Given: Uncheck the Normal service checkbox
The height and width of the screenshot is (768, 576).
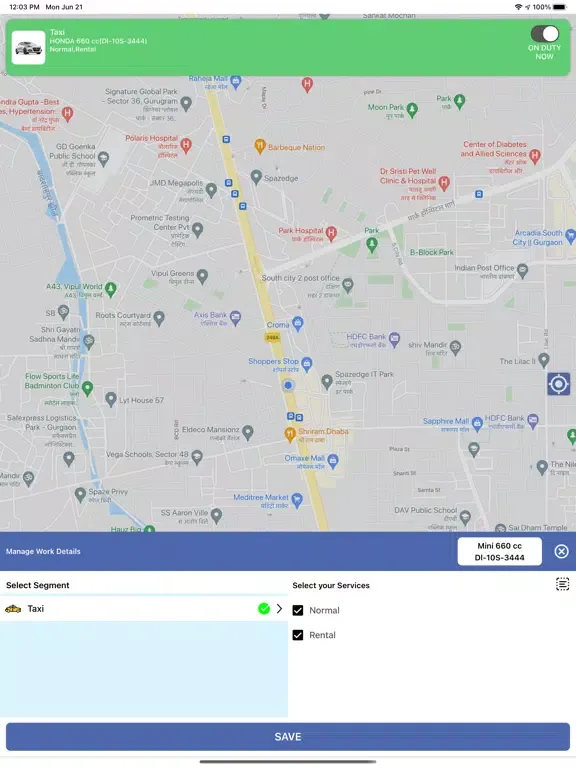Looking at the screenshot, I should pos(298,610).
